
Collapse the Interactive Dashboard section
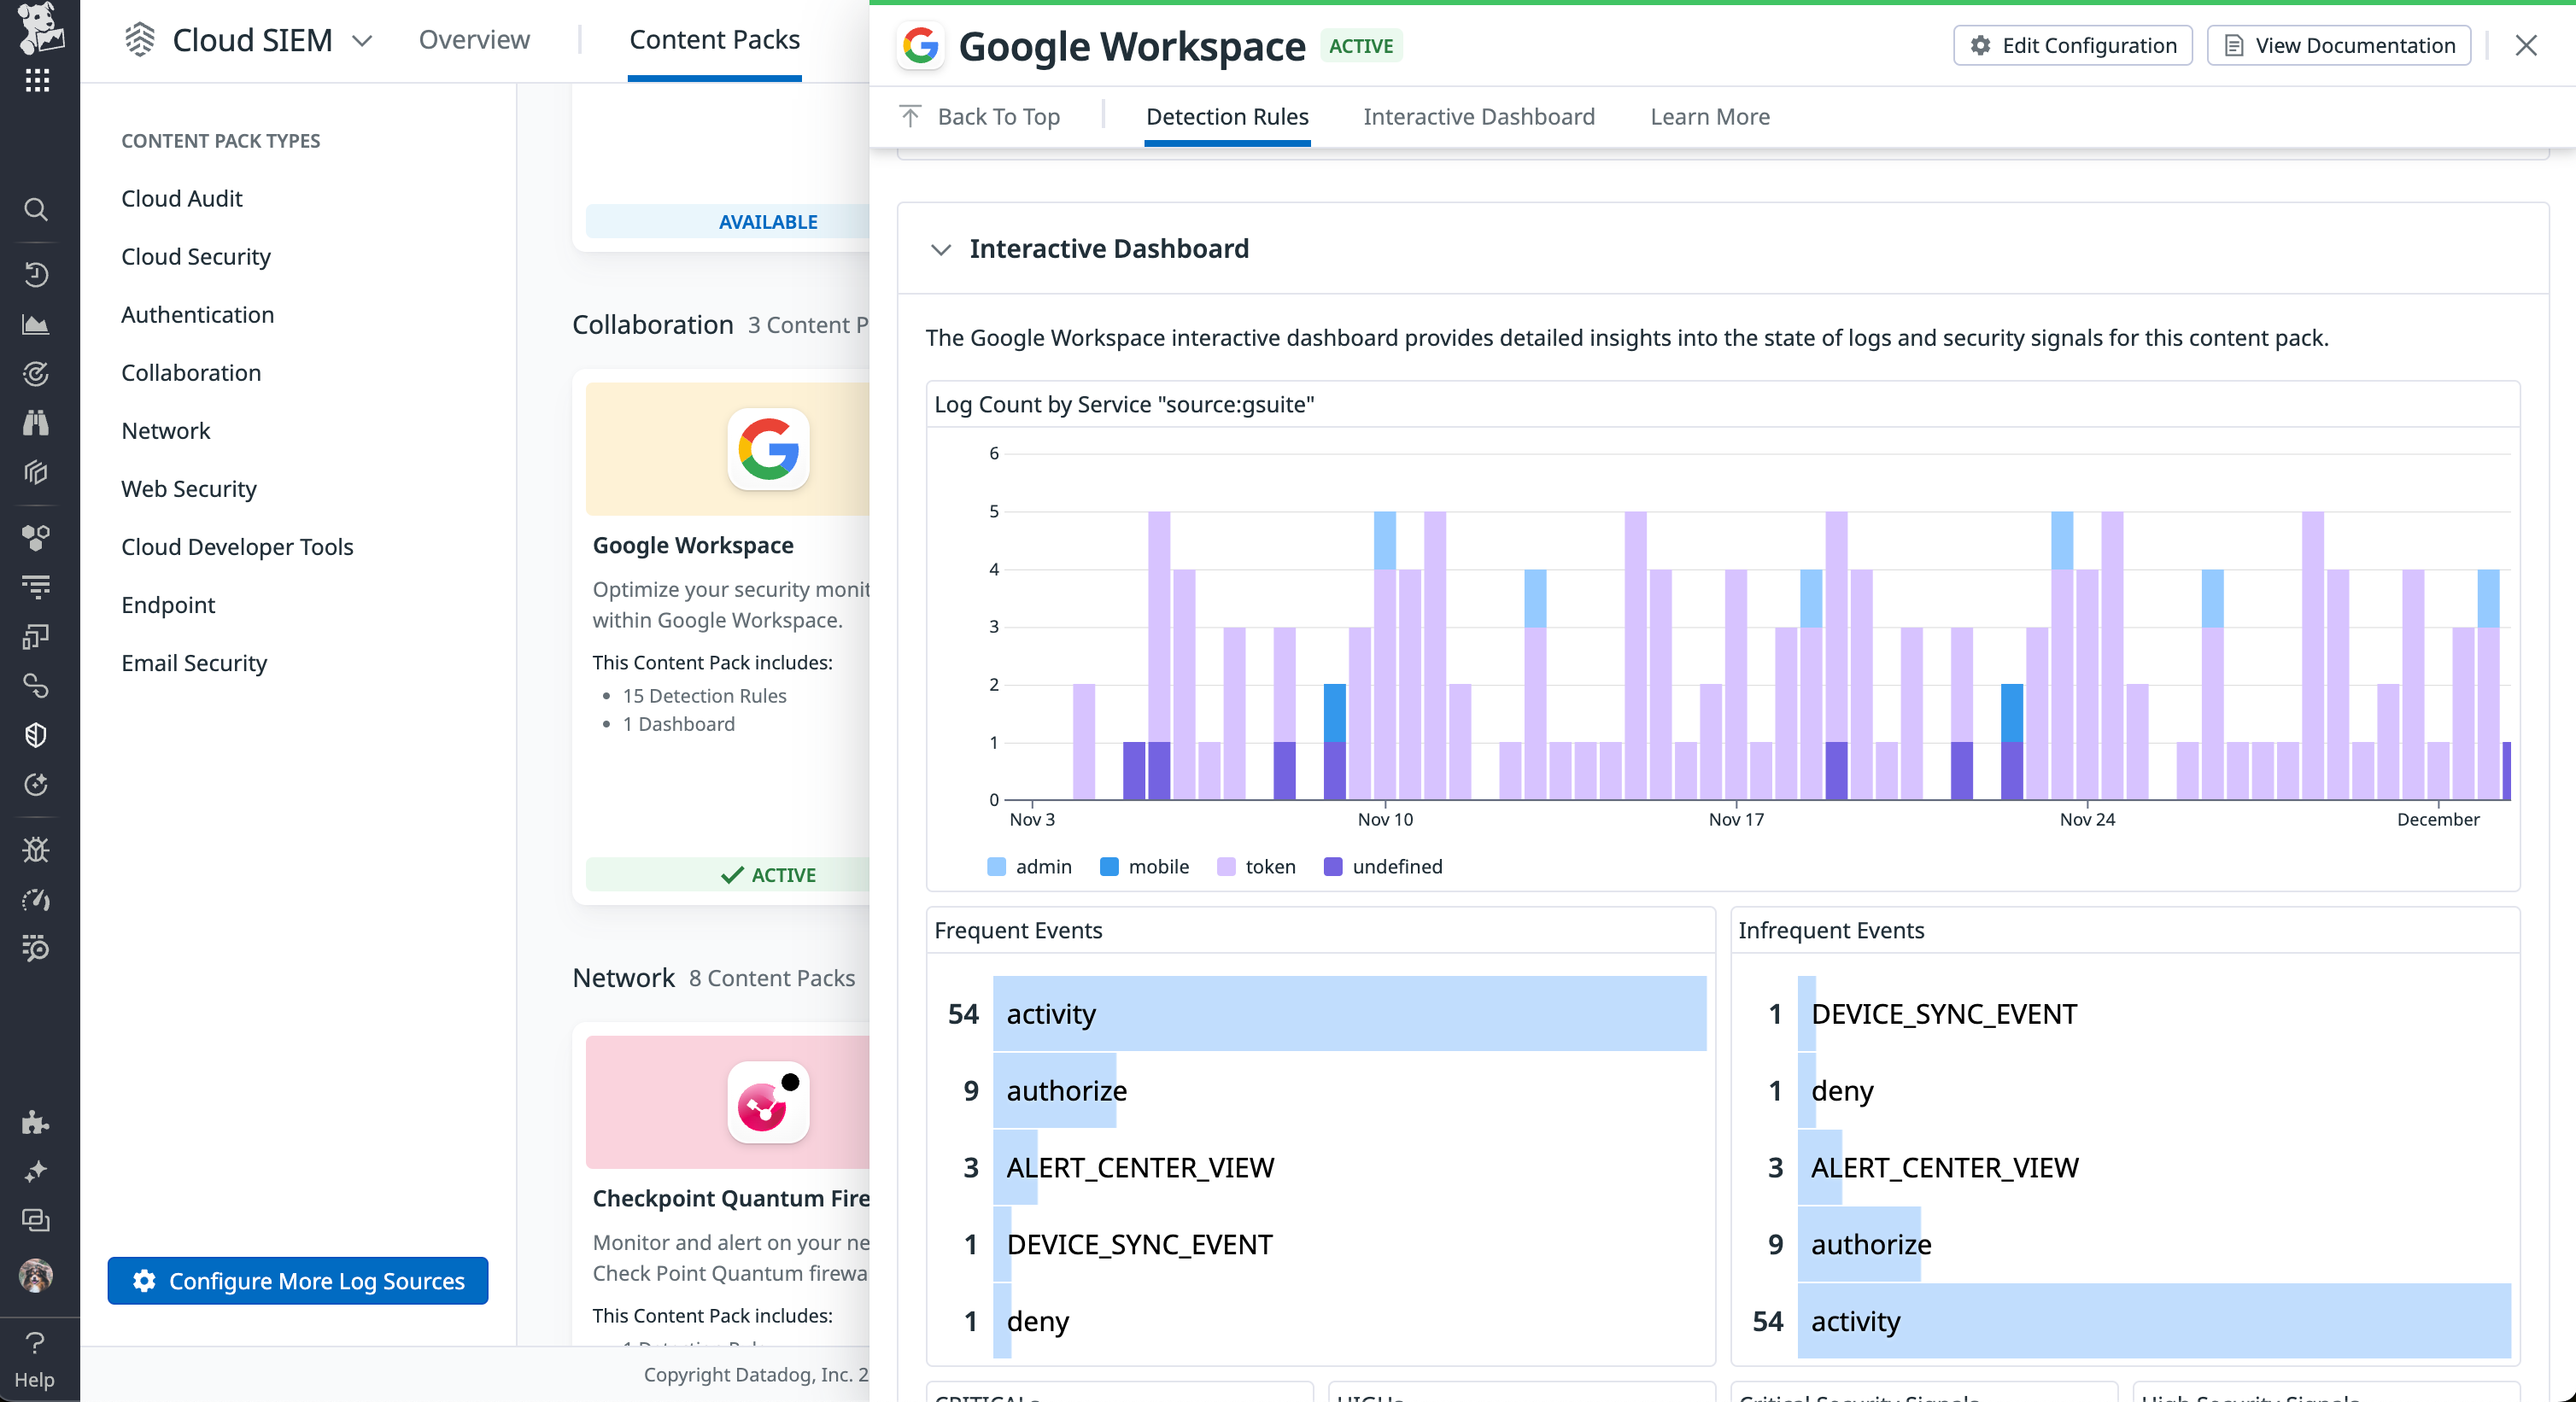click(x=941, y=250)
